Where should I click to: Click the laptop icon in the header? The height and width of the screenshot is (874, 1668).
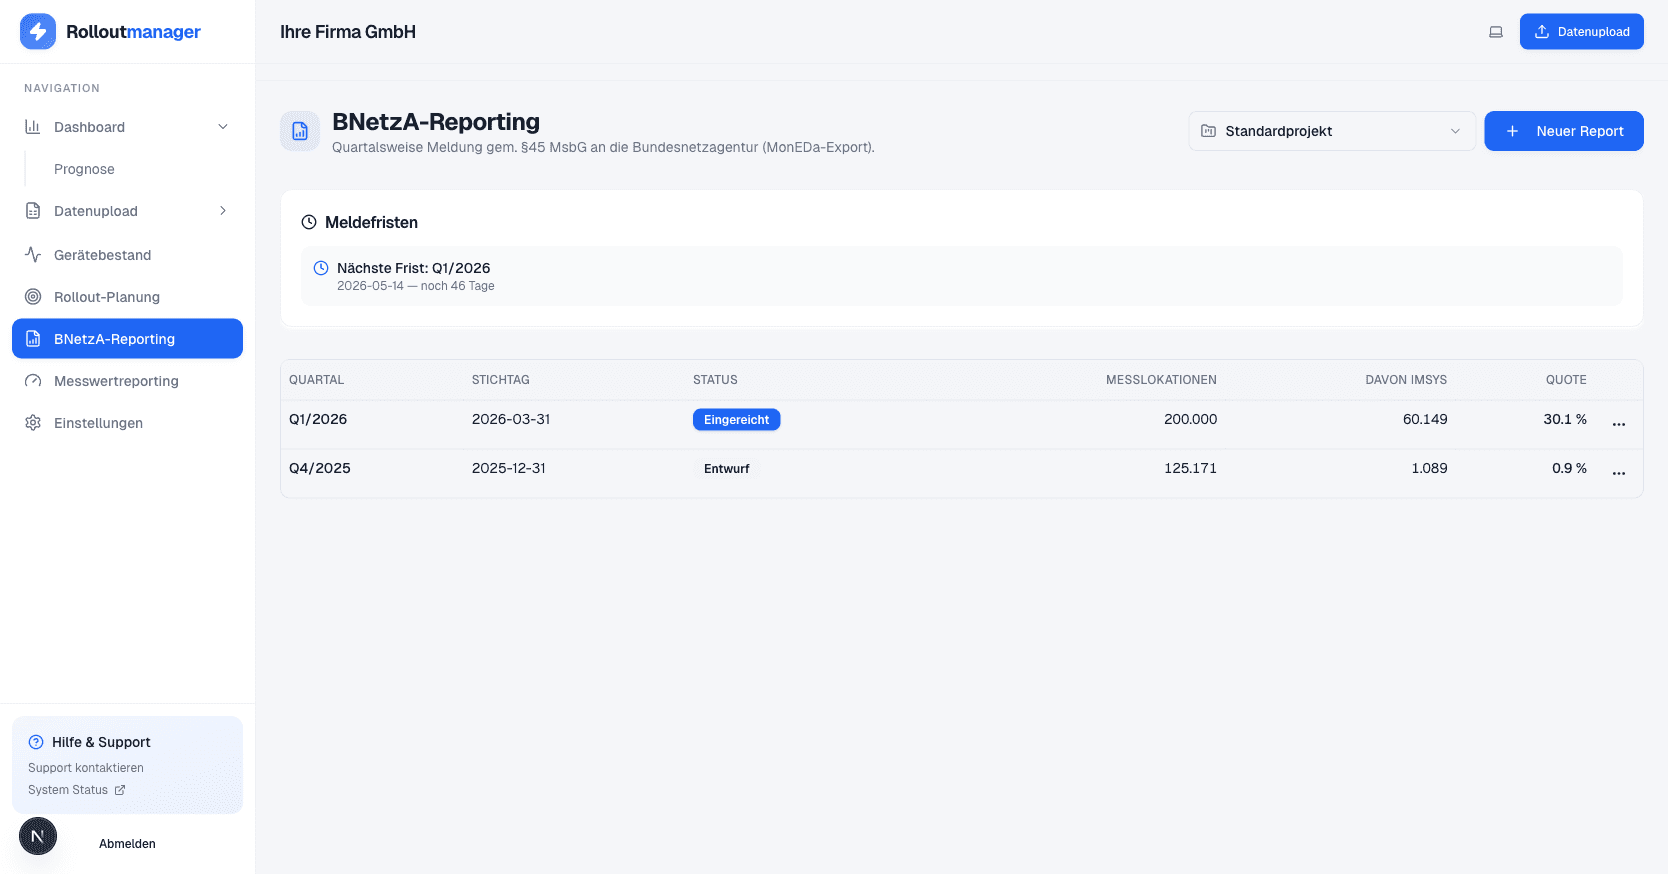click(x=1495, y=32)
